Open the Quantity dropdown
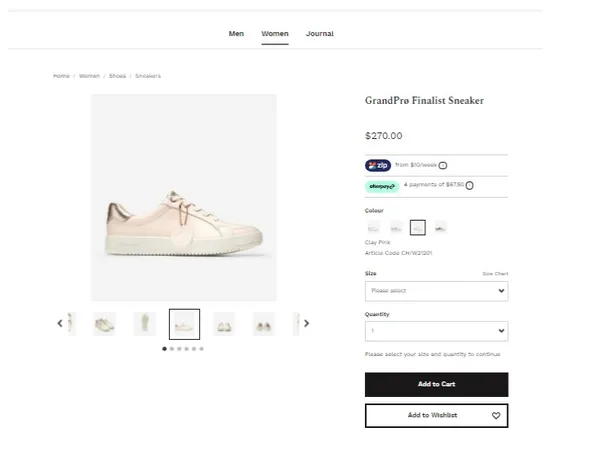Viewport: 600px width, 469px height. [x=436, y=331]
